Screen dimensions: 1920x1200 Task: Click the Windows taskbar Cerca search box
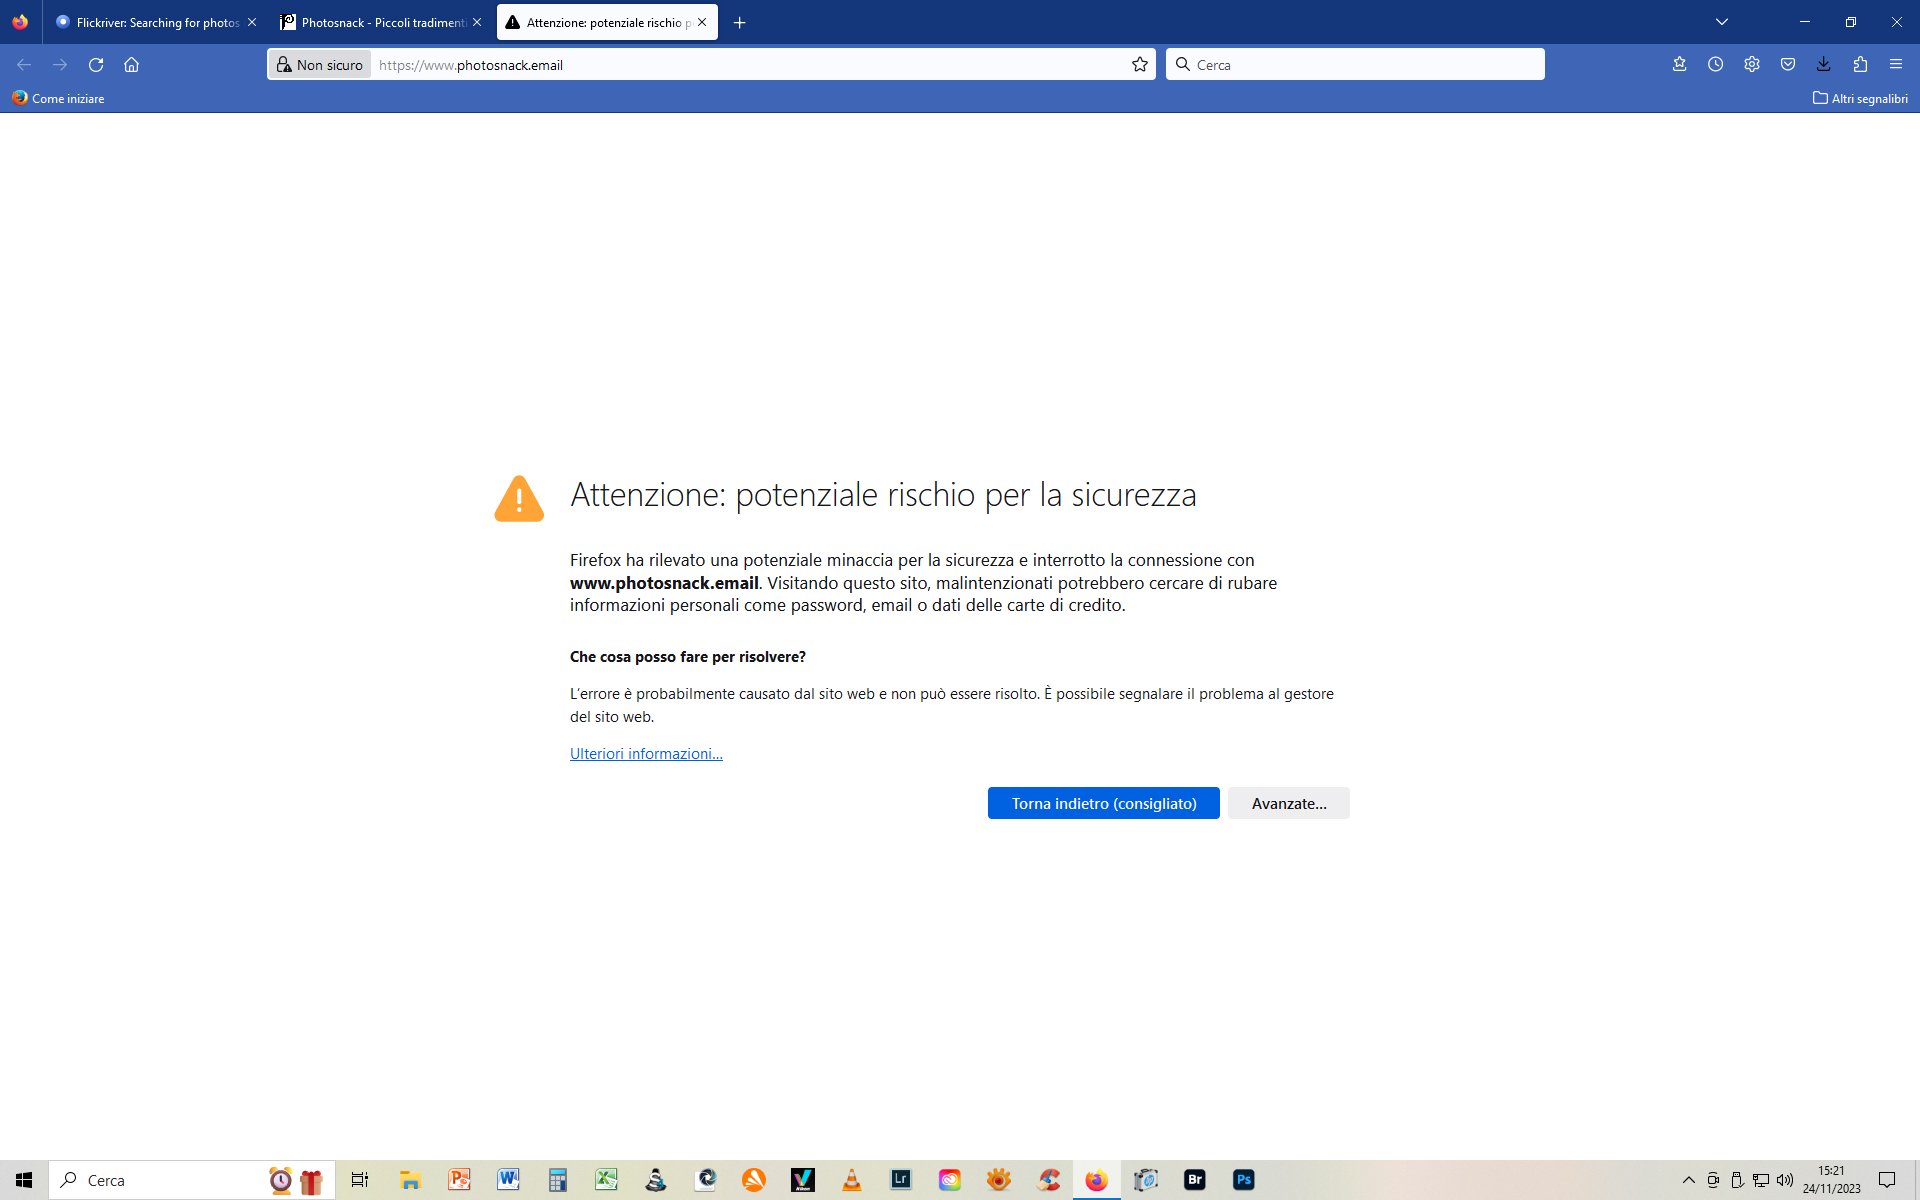[191, 1180]
